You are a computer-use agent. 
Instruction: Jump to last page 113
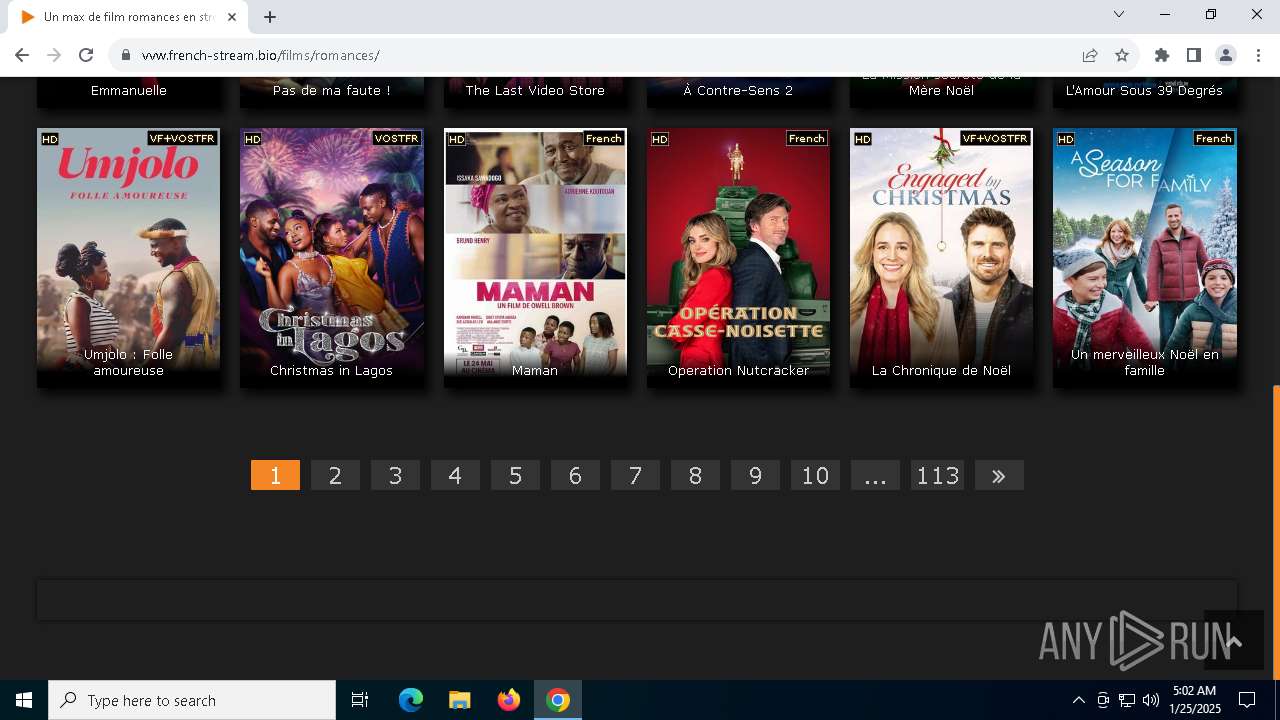click(937, 475)
